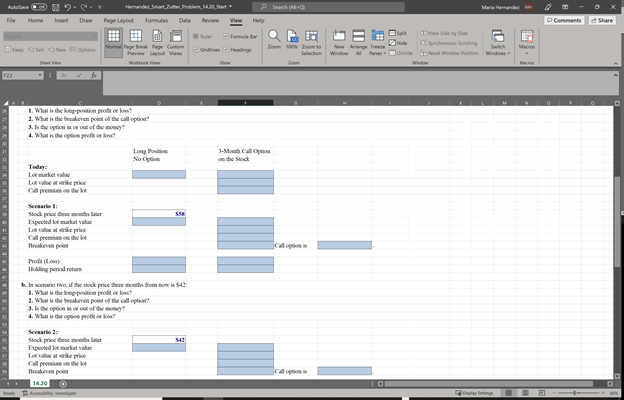Click Maria Hernandez account avatar

point(528,7)
